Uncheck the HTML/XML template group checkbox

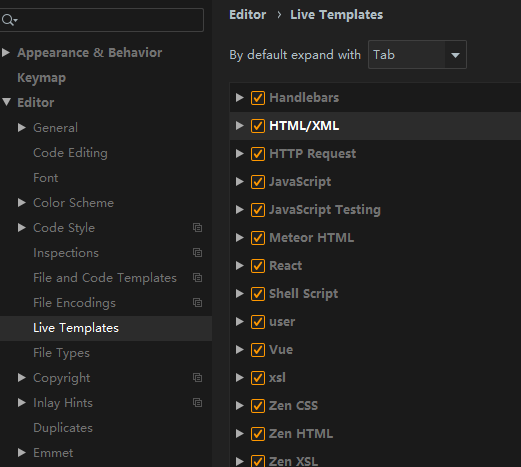258,126
